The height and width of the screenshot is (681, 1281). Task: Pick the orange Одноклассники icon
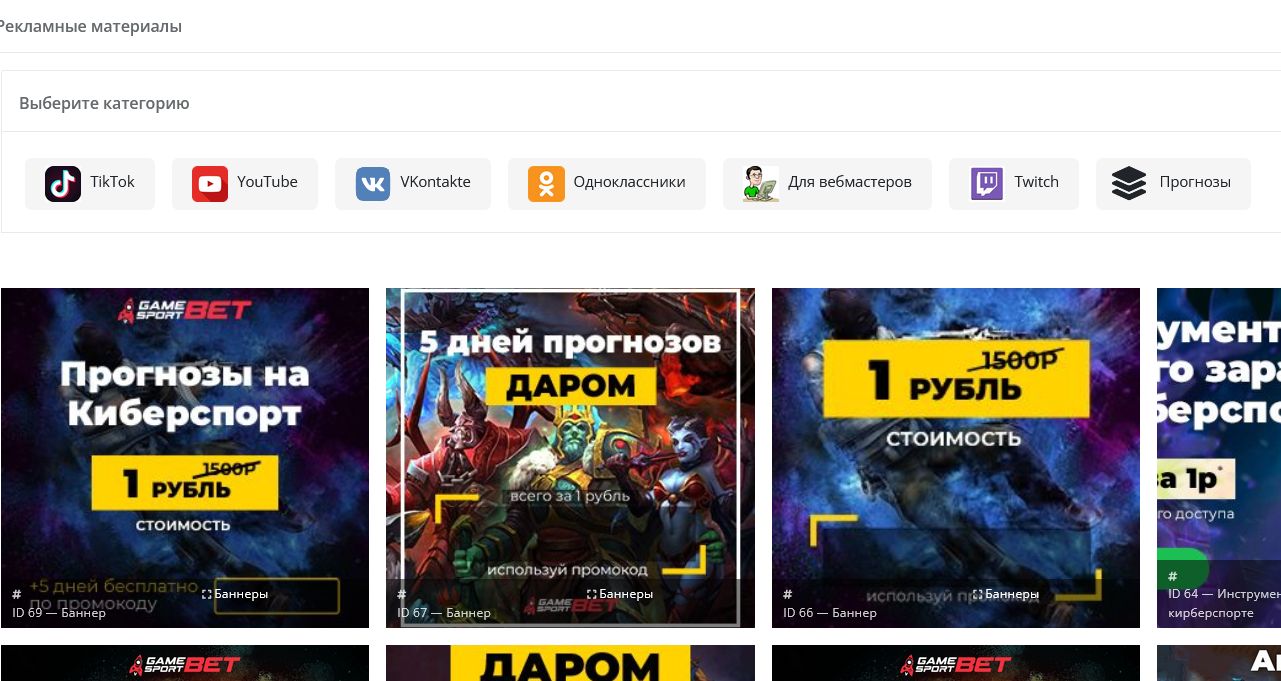coord(546,184)
